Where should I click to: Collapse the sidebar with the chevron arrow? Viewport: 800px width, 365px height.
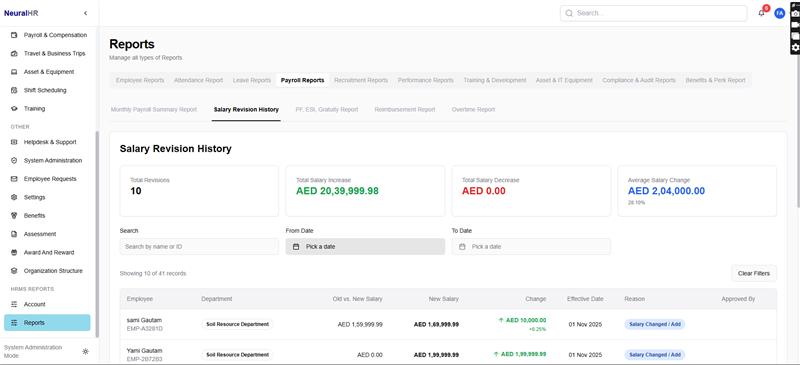(85, 13)
